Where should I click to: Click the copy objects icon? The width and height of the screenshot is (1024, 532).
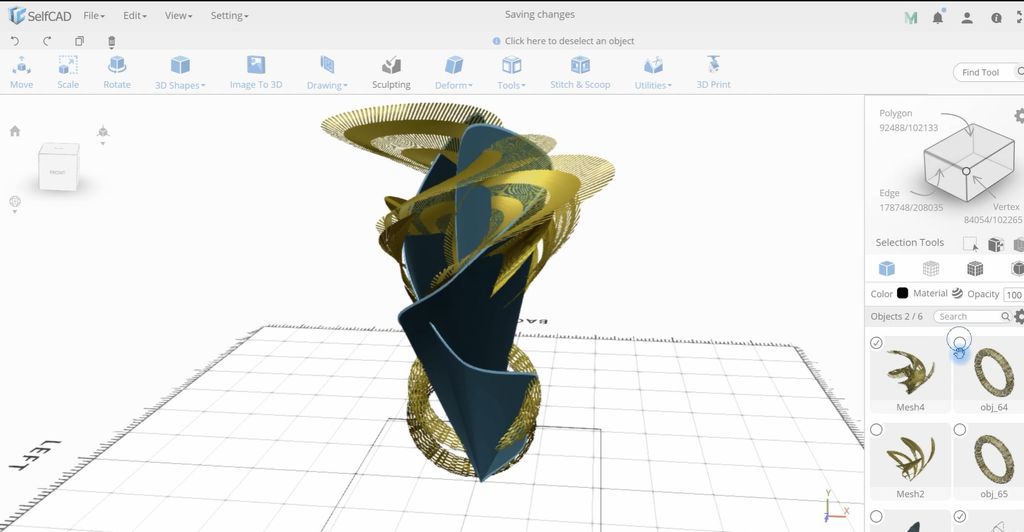point(79,41)
